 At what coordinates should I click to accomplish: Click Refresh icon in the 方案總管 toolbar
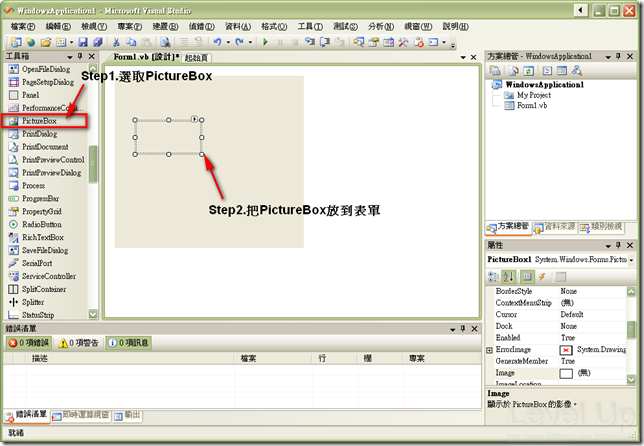(529, 71)
